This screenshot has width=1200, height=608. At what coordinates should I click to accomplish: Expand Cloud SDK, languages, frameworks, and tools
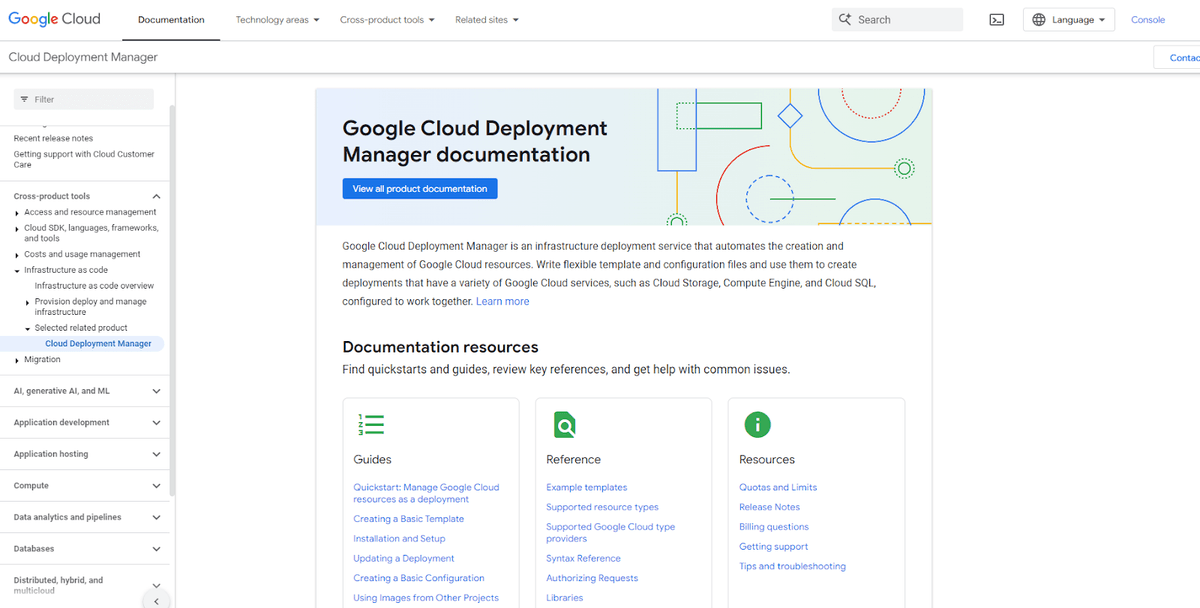(17, 229)
